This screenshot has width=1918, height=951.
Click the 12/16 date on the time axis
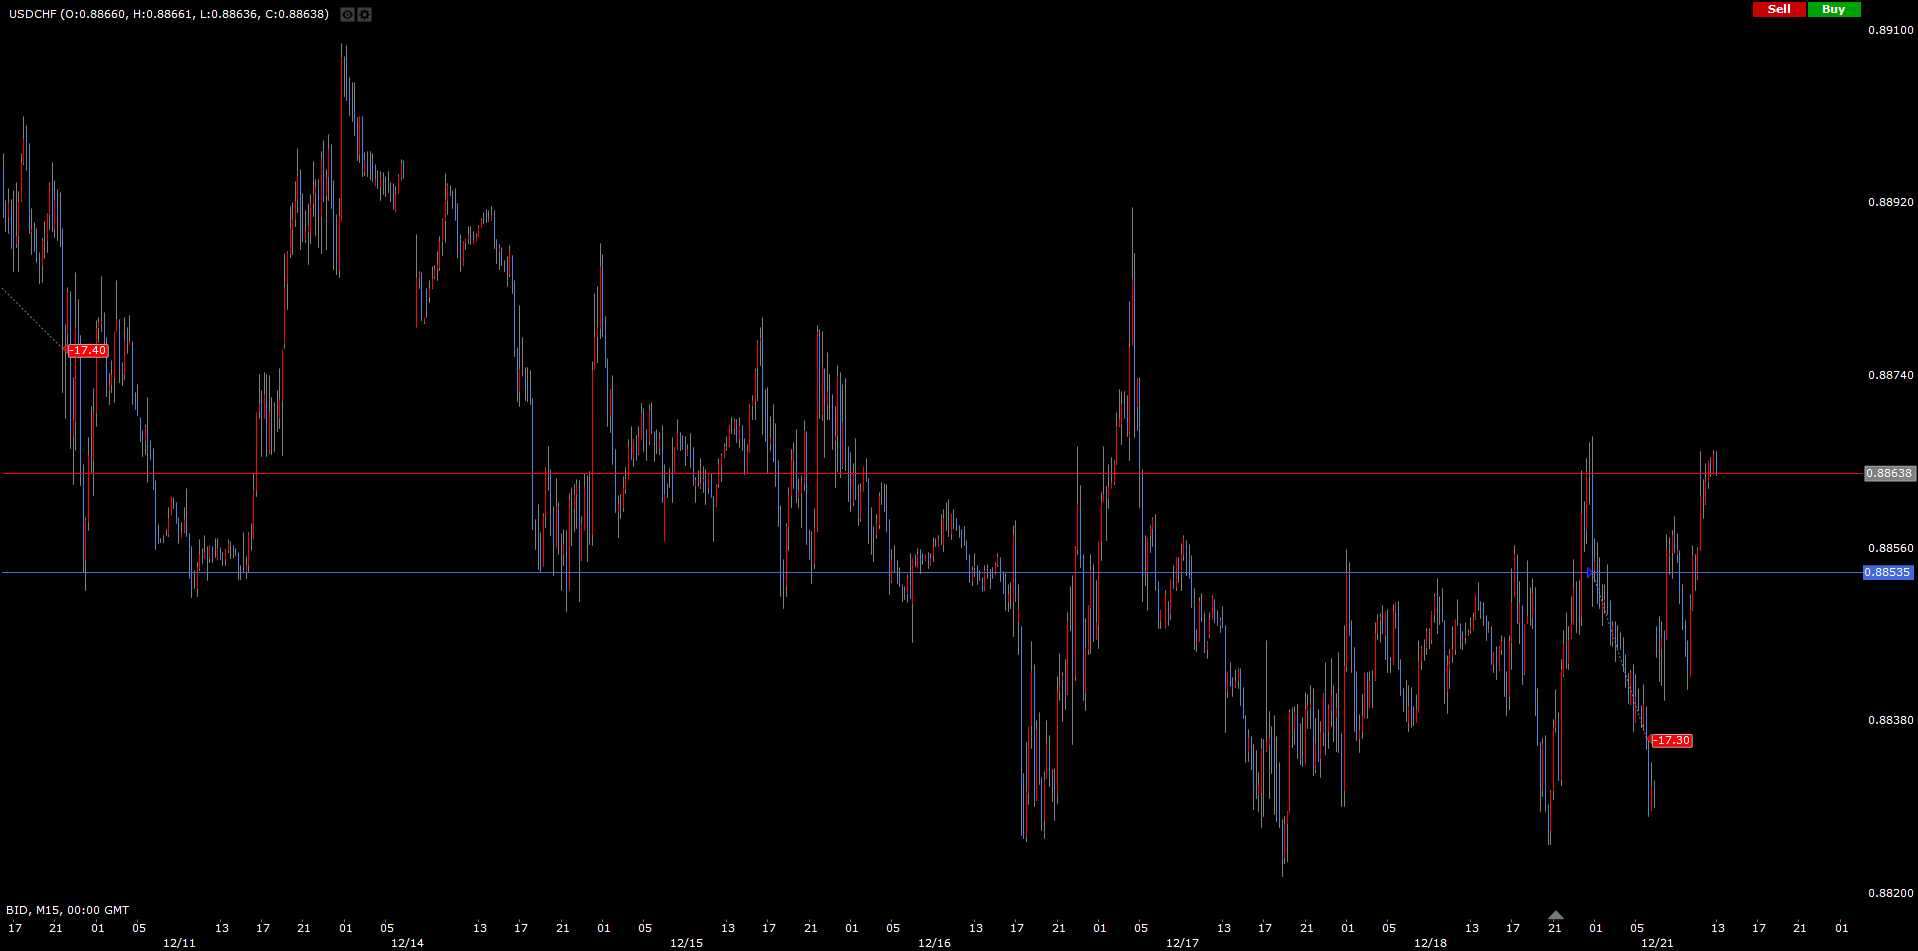pyautogui.click(x=934, y=943)
